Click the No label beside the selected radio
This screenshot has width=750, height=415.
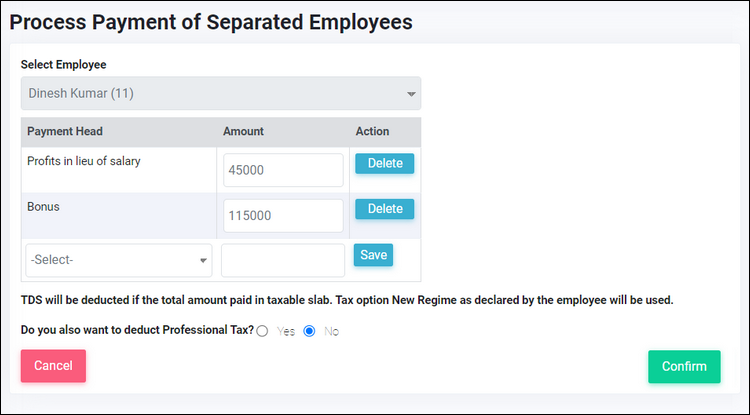click(331, 331)
